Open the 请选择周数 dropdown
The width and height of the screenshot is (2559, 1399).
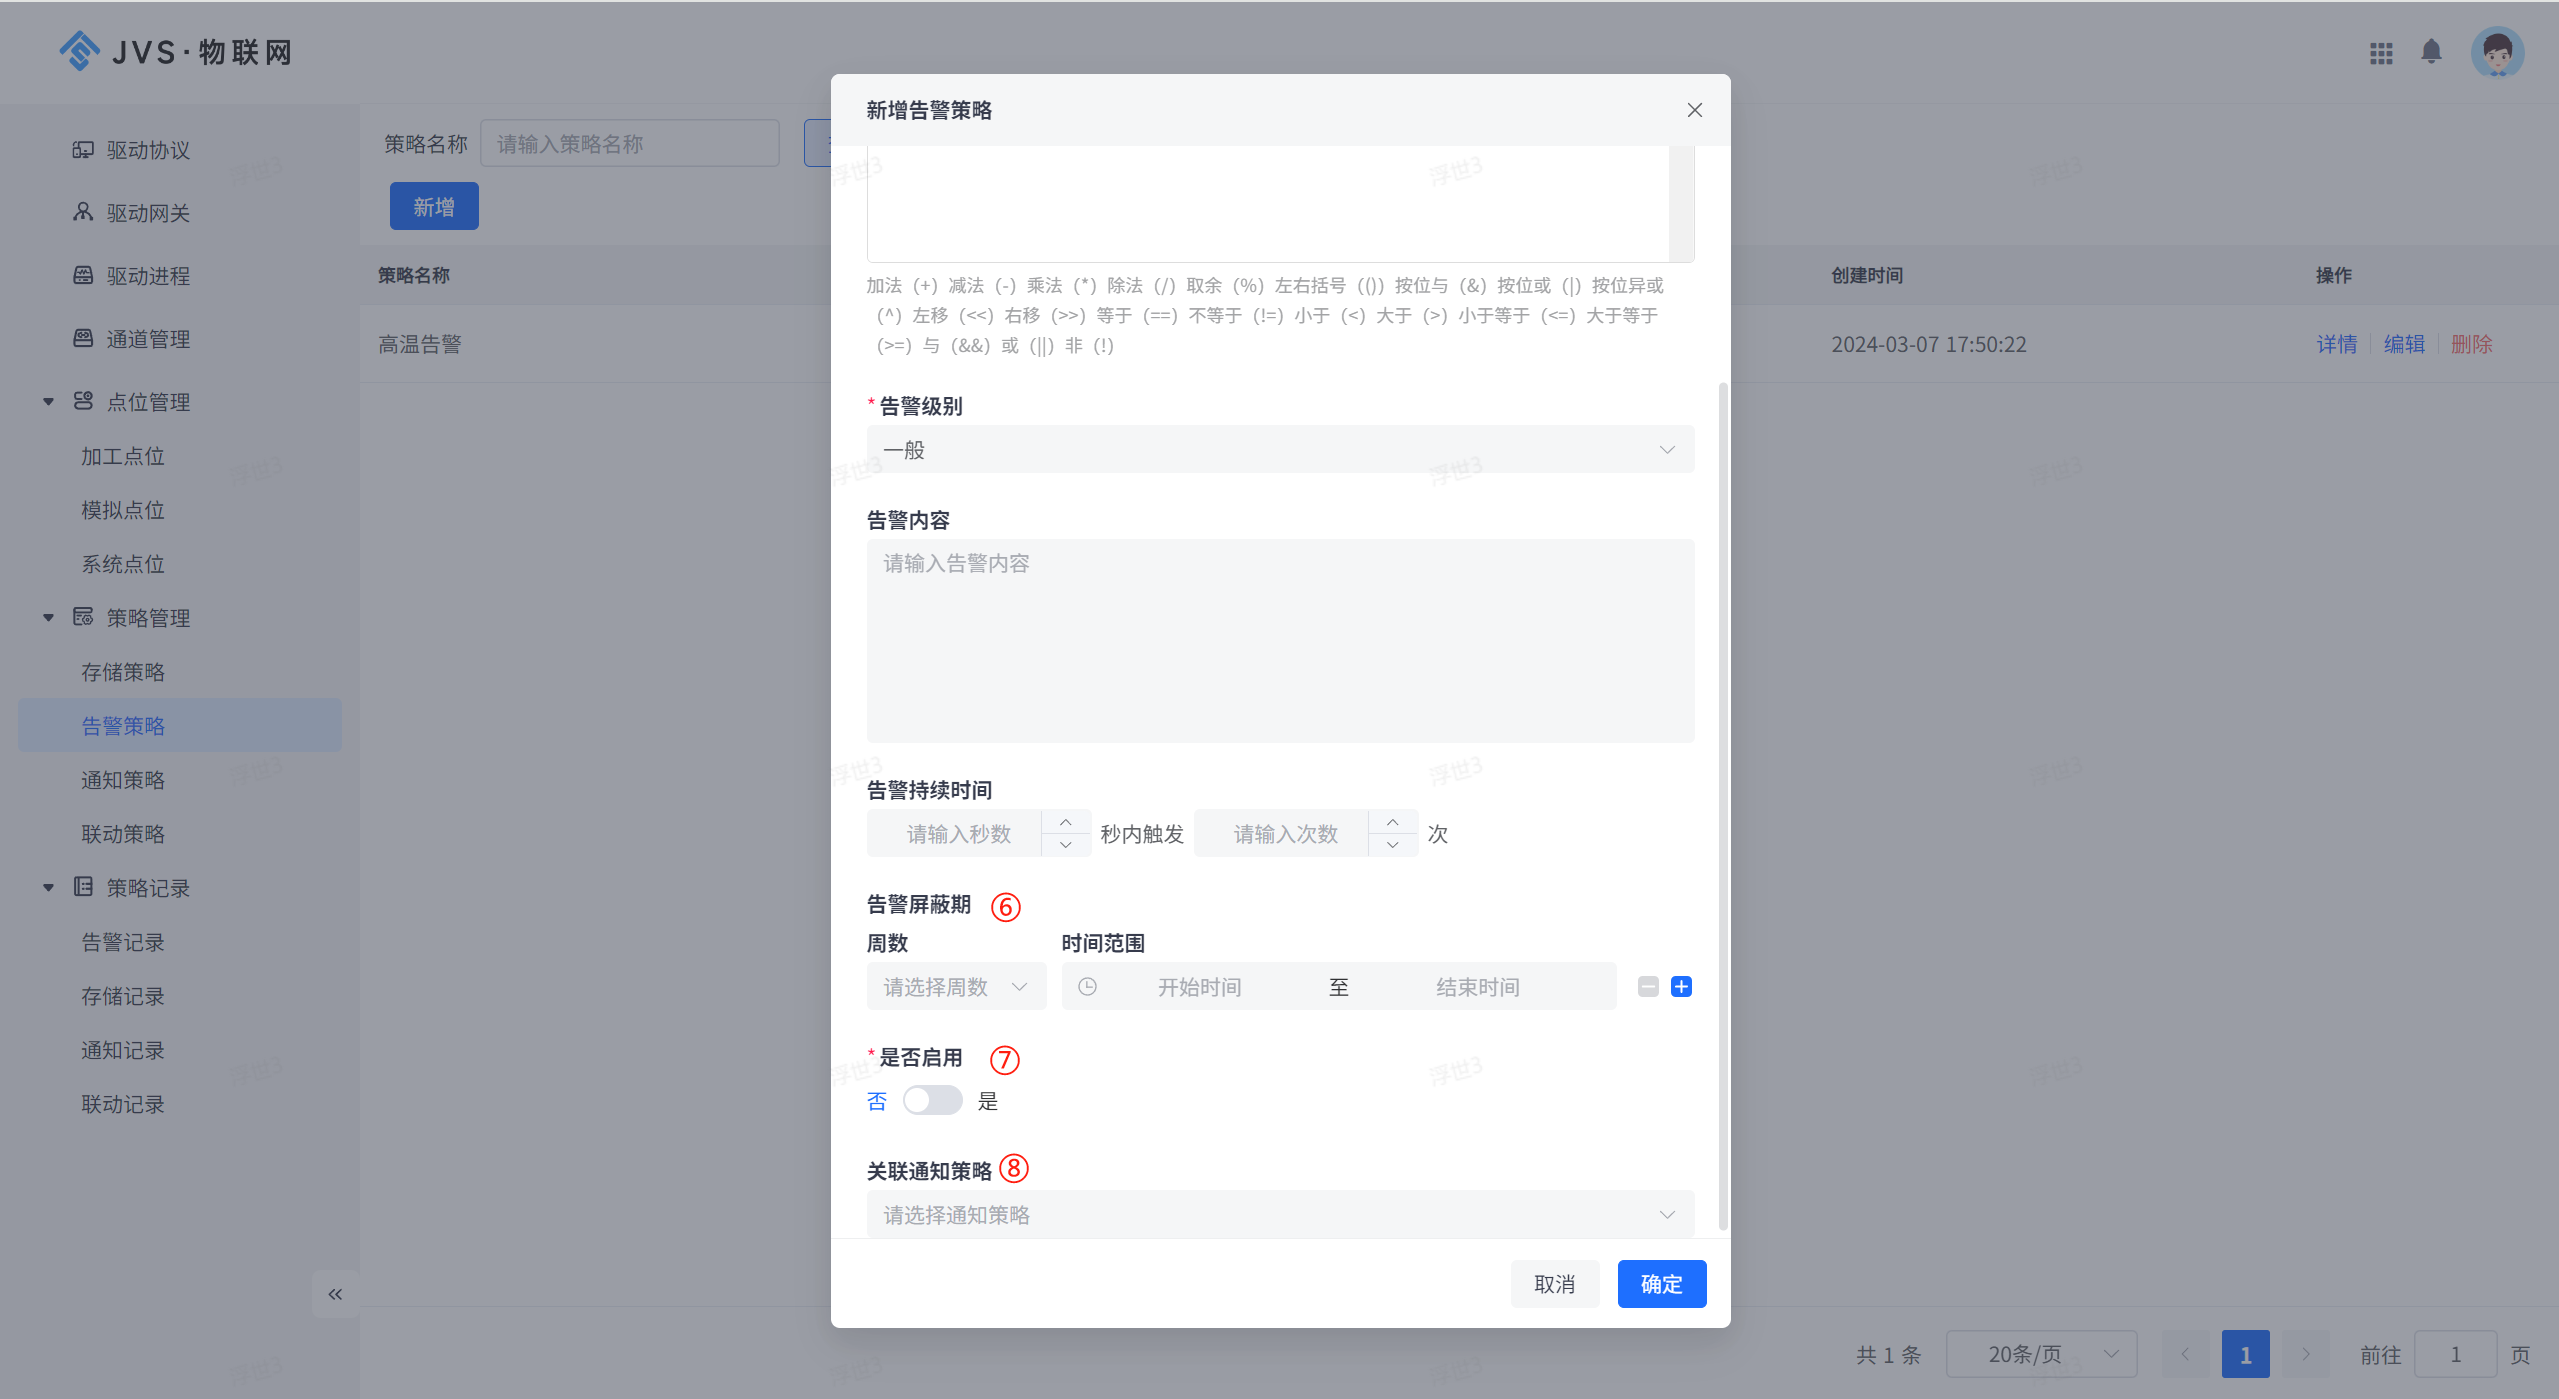coord(956,987)
